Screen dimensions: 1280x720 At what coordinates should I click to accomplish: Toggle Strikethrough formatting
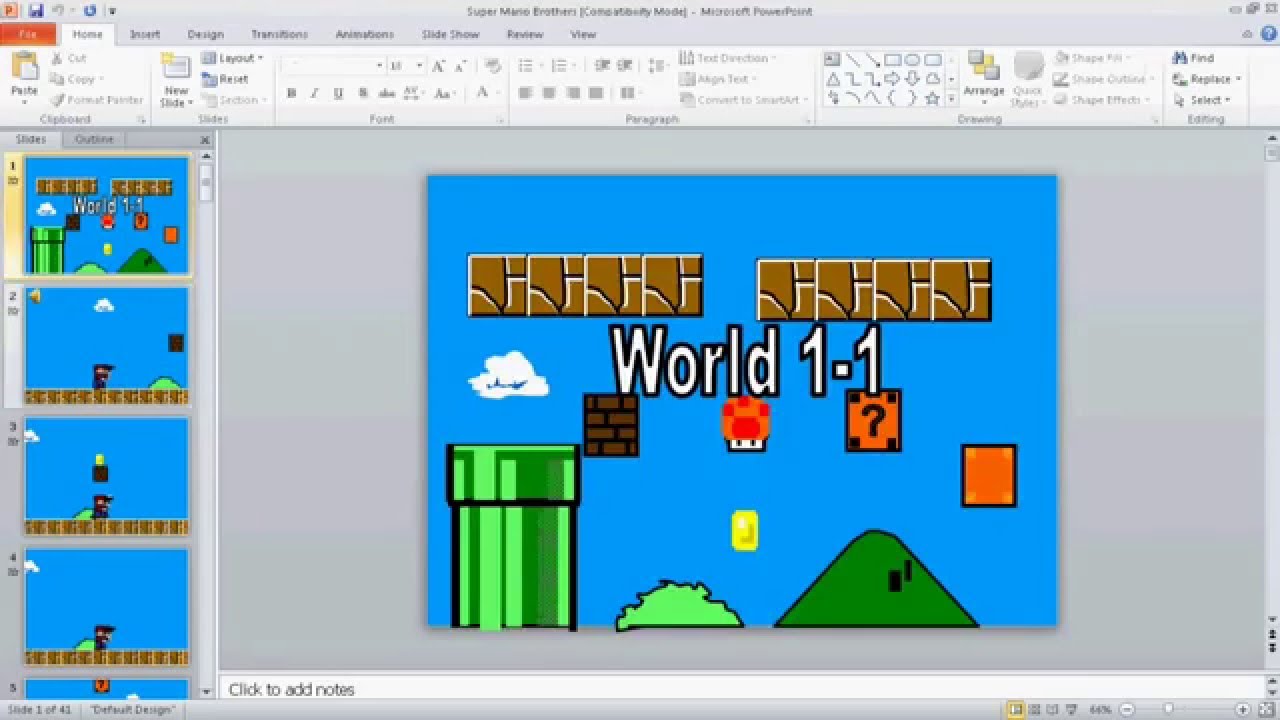(387, 93)
